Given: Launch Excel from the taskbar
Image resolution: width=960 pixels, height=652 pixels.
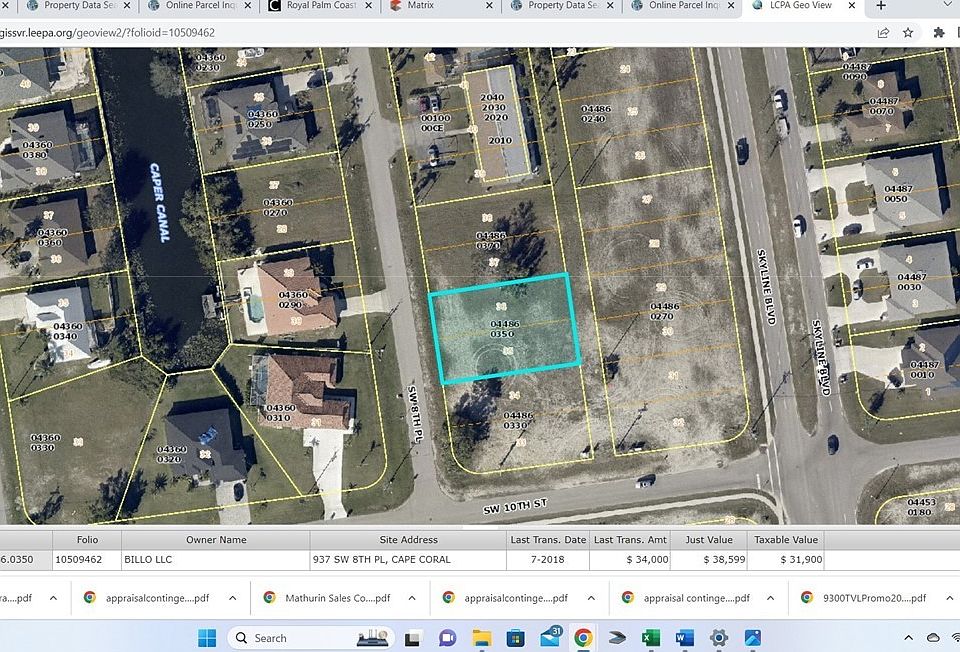Looking at the screenshot, I should tap(650, 638).
